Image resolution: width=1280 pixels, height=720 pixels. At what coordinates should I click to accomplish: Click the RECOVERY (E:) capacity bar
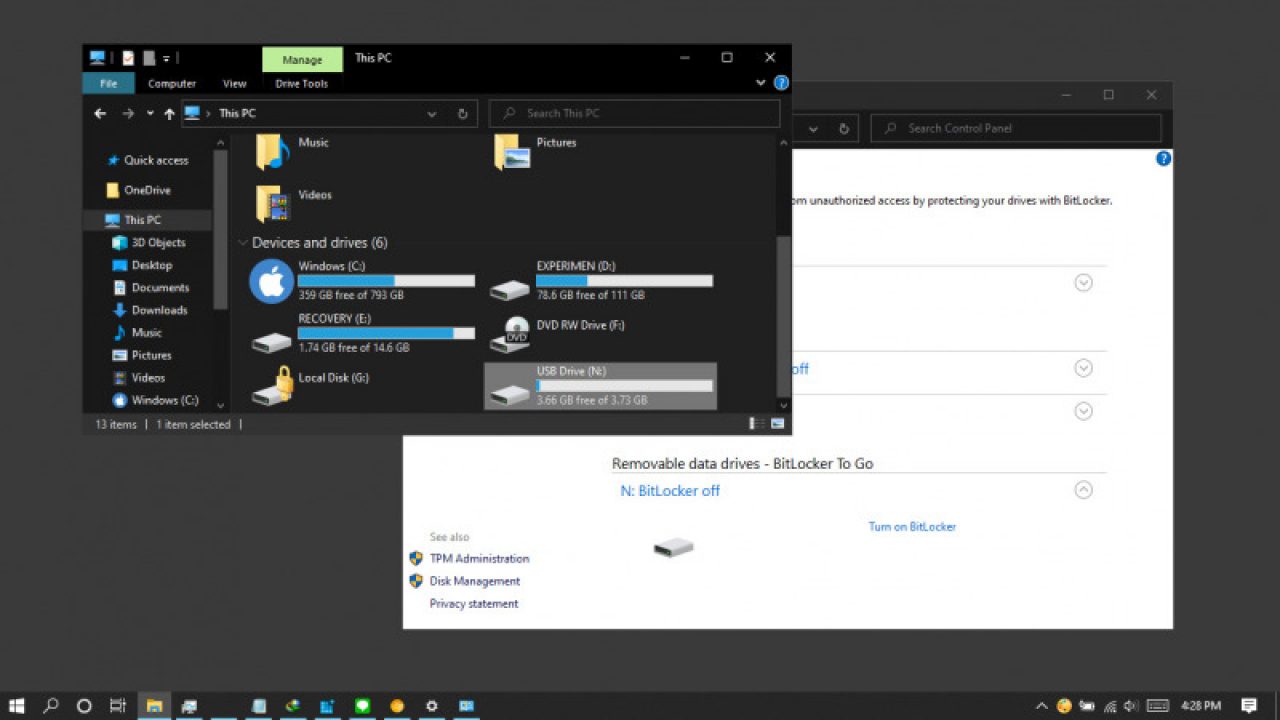pos(386,333)
